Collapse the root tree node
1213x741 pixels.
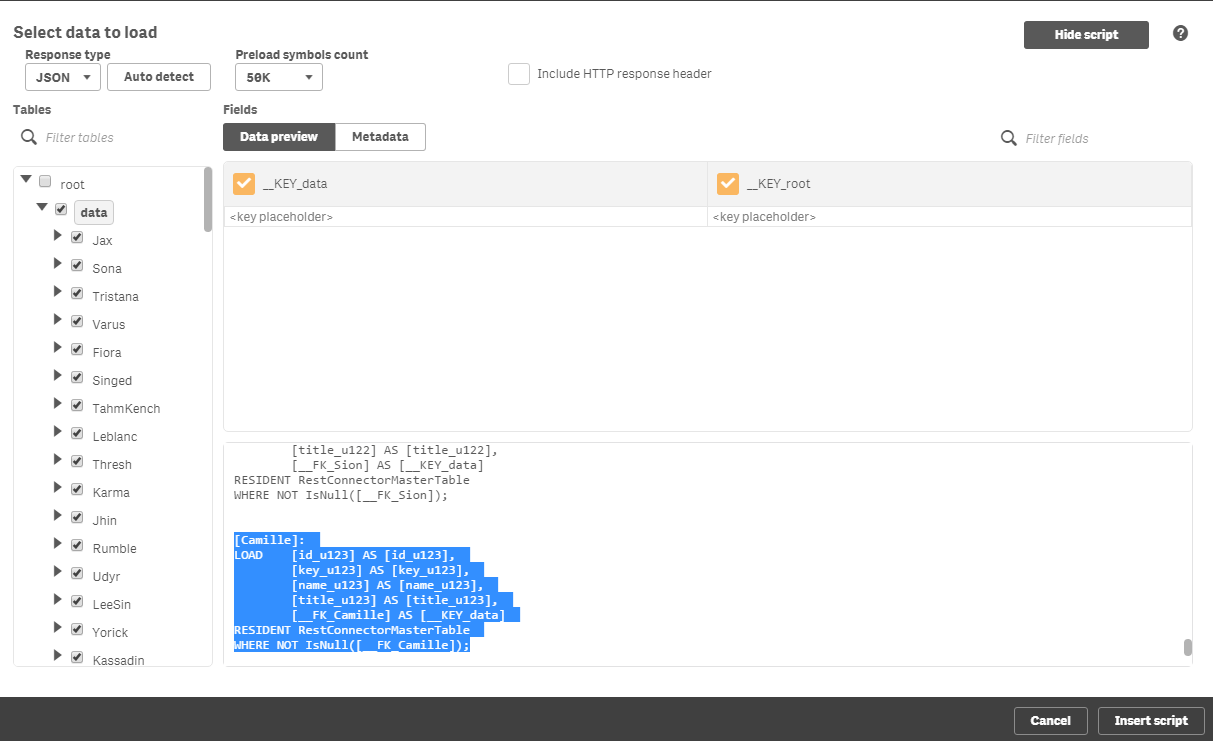click(26, 179)
